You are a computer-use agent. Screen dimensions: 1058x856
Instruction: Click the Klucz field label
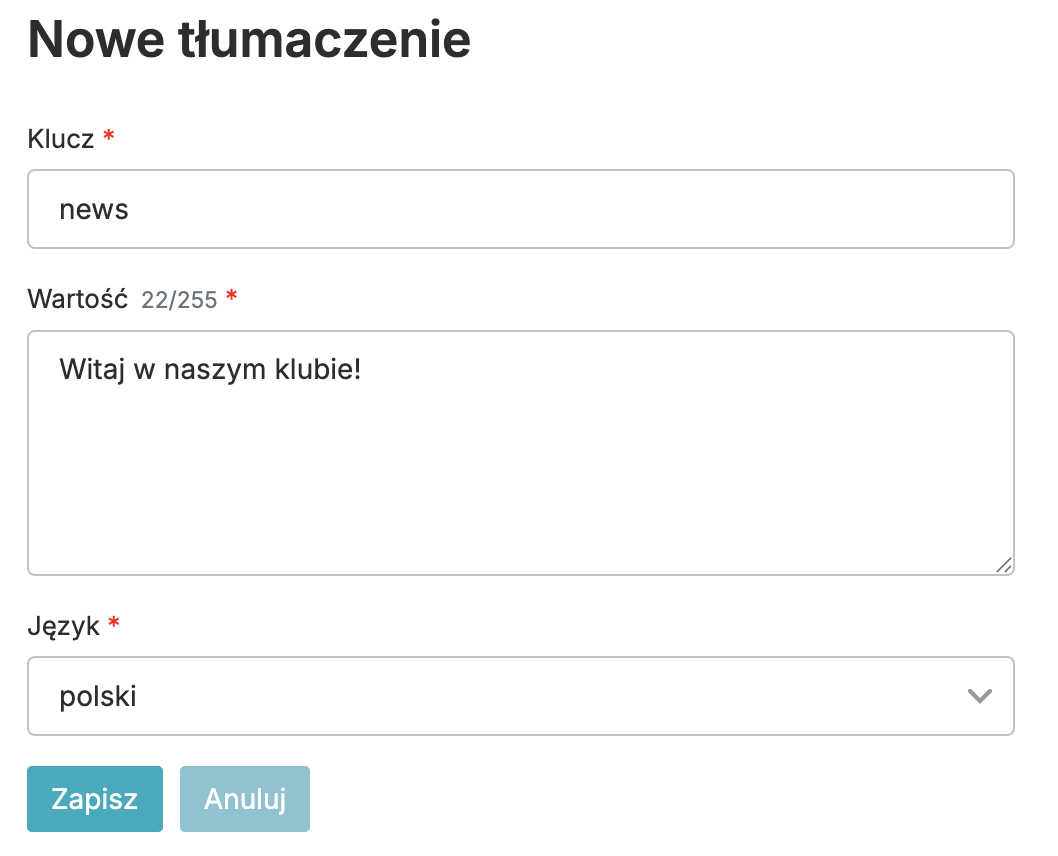61,138
